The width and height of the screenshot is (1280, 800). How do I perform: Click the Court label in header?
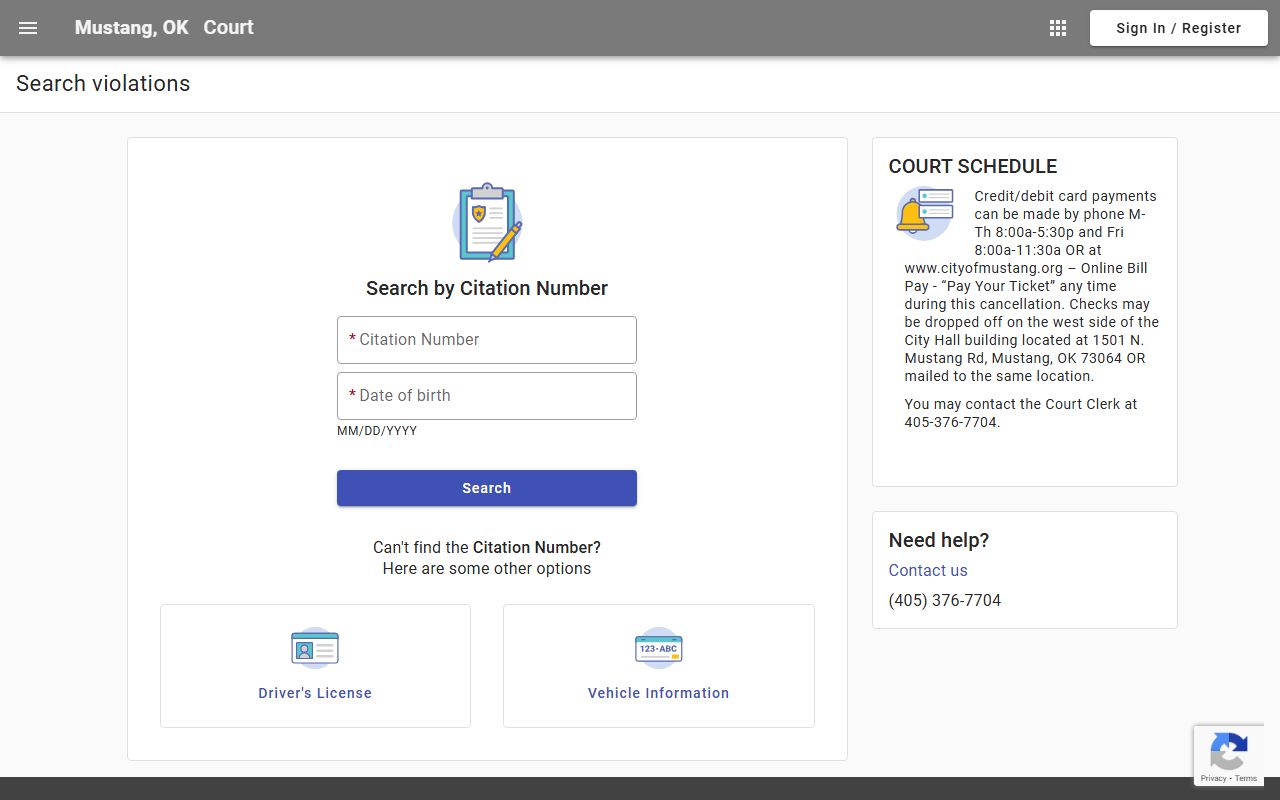coord(229,28)
